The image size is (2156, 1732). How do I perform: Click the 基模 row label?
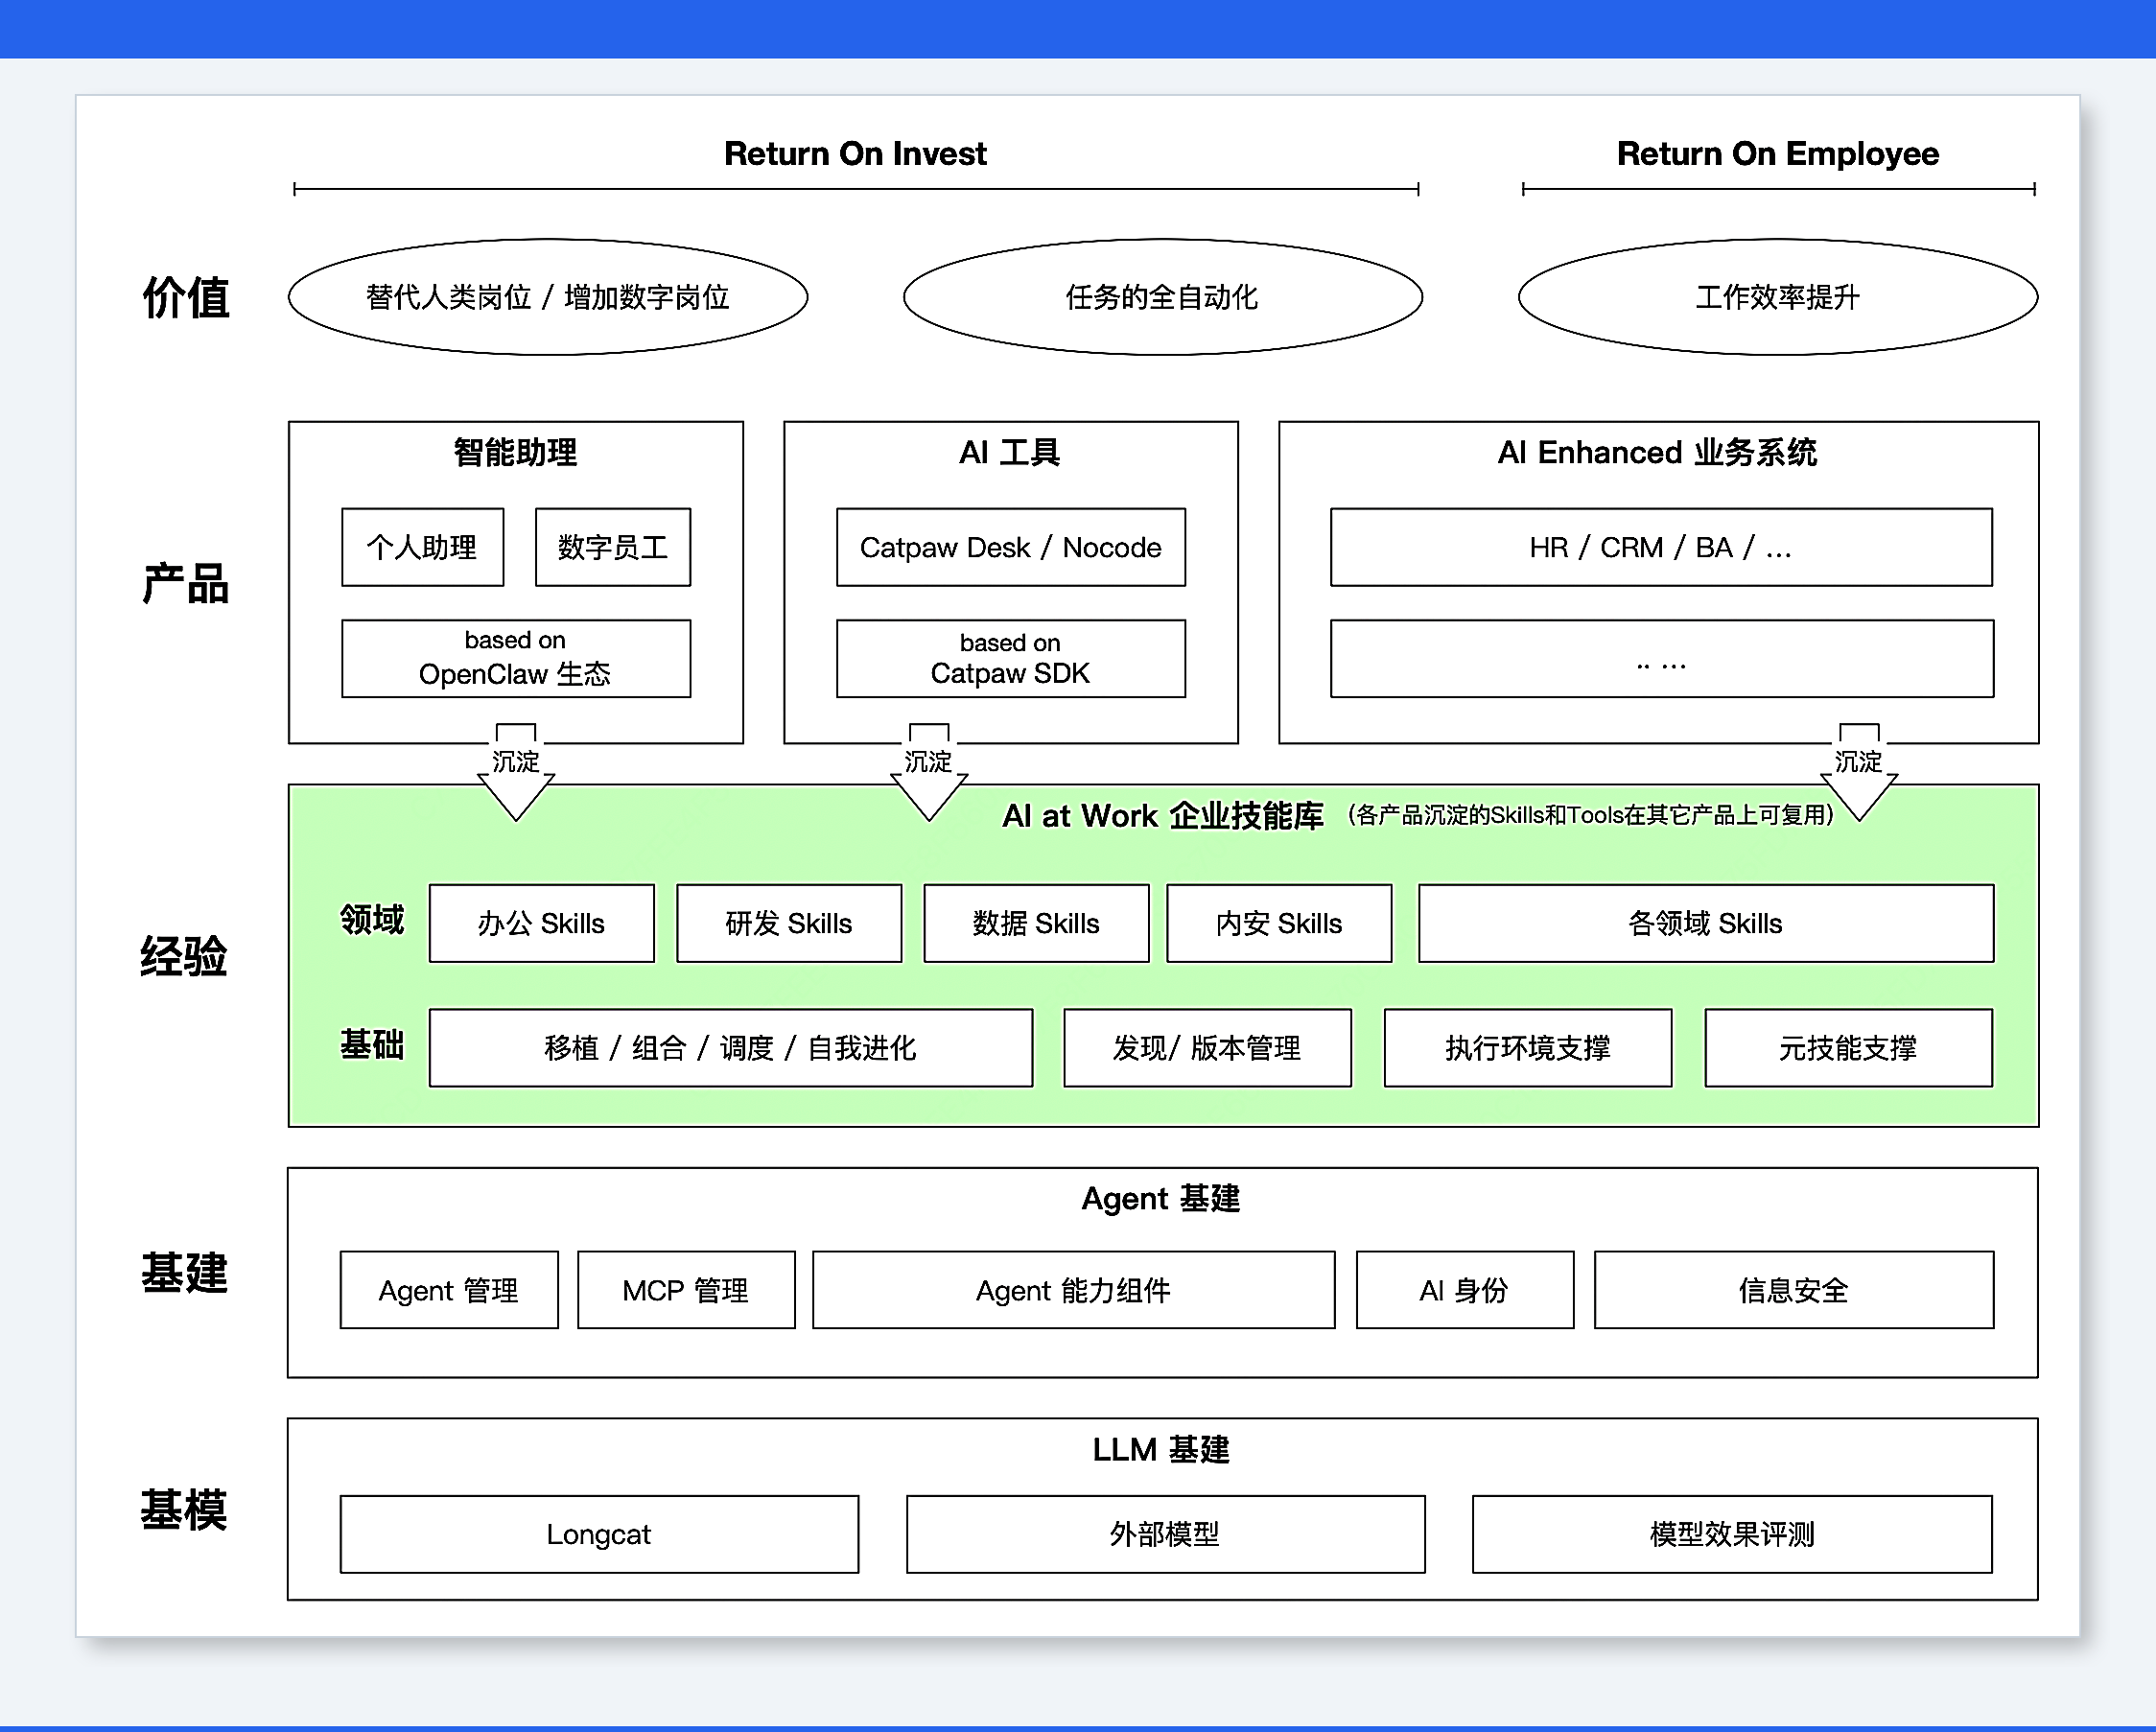point(184,1509)
